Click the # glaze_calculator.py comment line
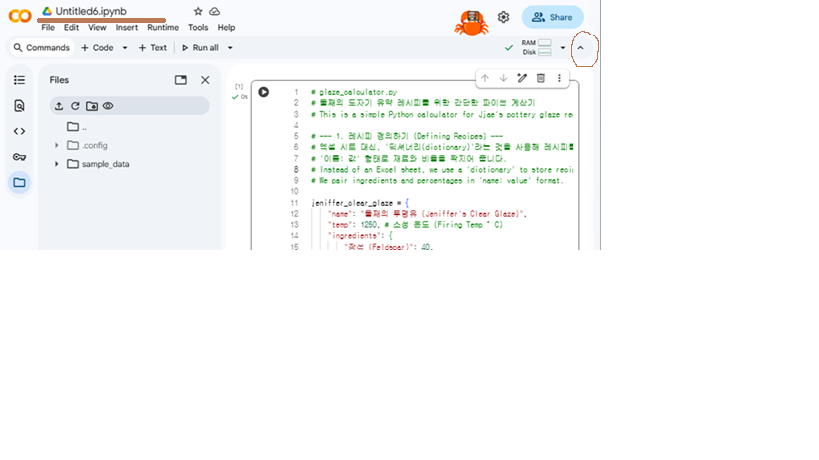This screenshot has width=819, height=460. click(x=354, y=92)
